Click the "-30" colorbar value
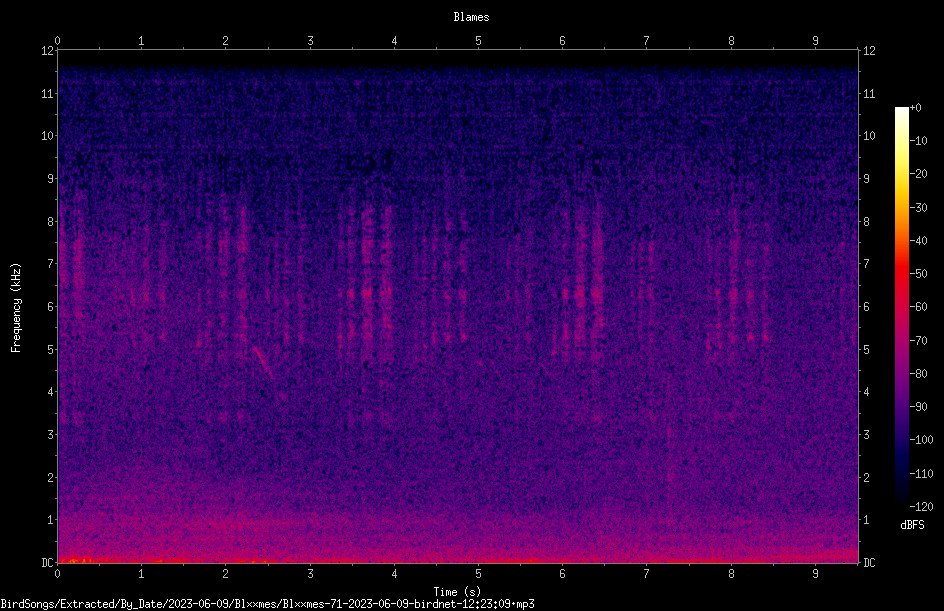Viewport: 944px width, 611px height. pos(918,208)
